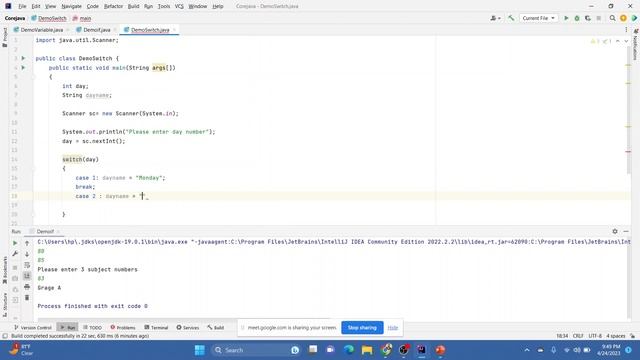Click the grey stop button in the top toolbar
Viewport: 640px width, 360px height.
click(x=598, y=18)
